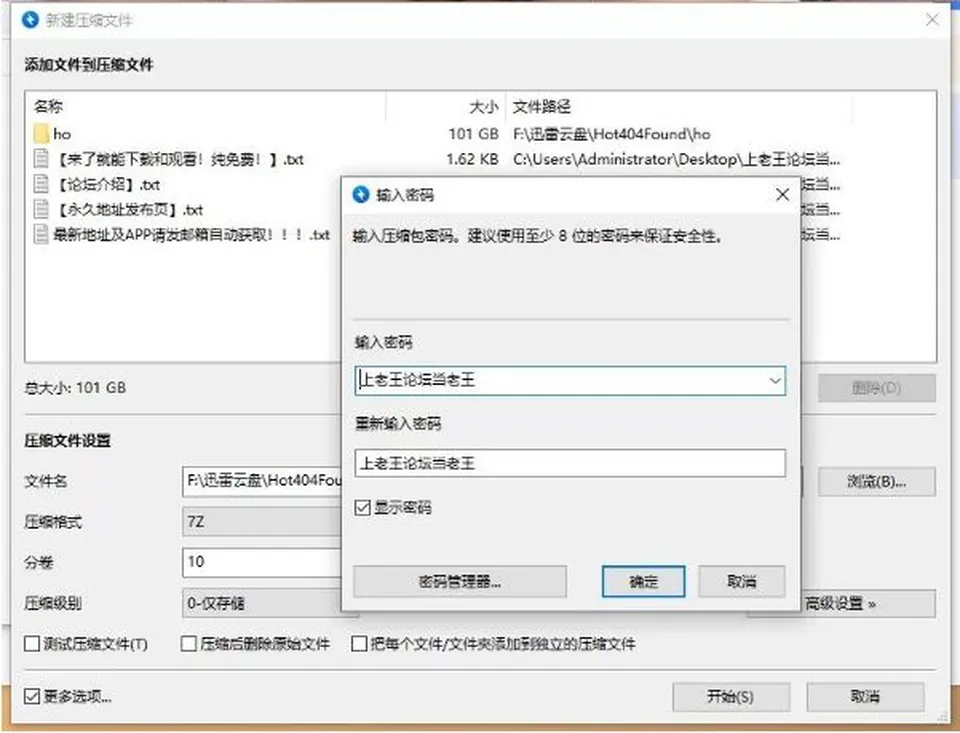Screen dimensions: 960x733
Task: Click 取消 beside the 开始(S) button
Action: (x=865, y=697)
